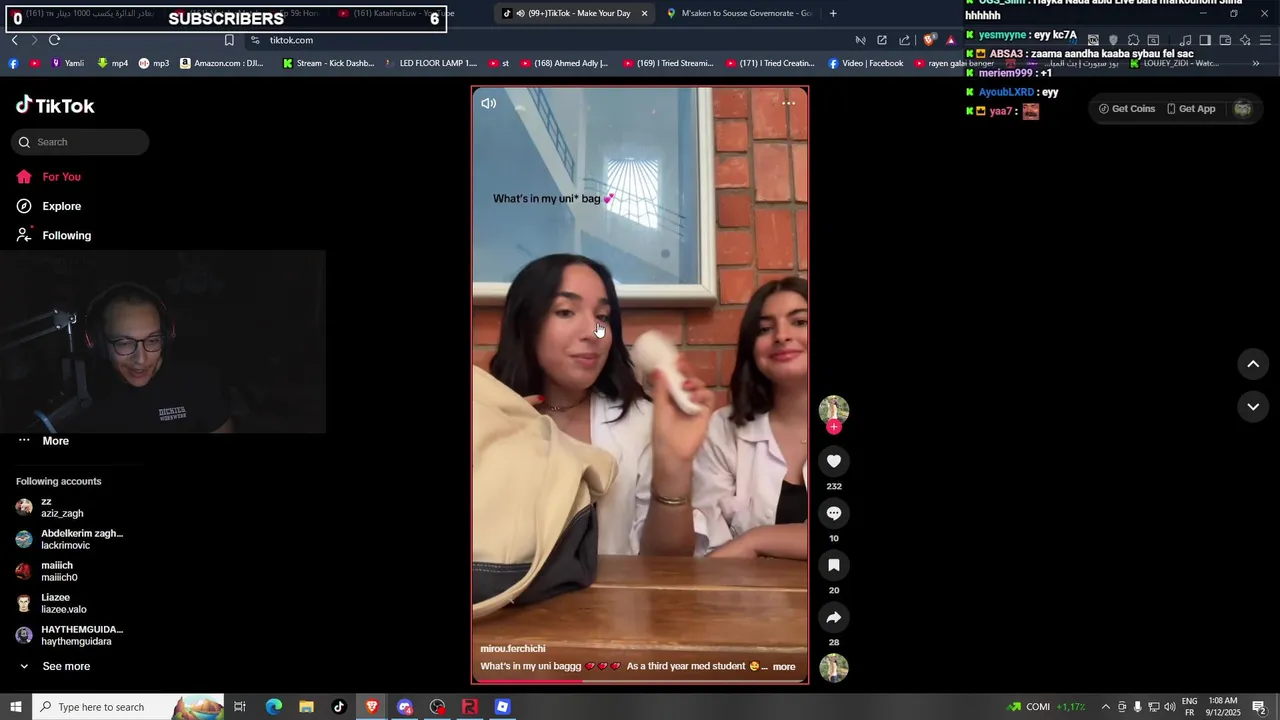Click the browser share page icon

pyautogui.click(x=904, y=40)
